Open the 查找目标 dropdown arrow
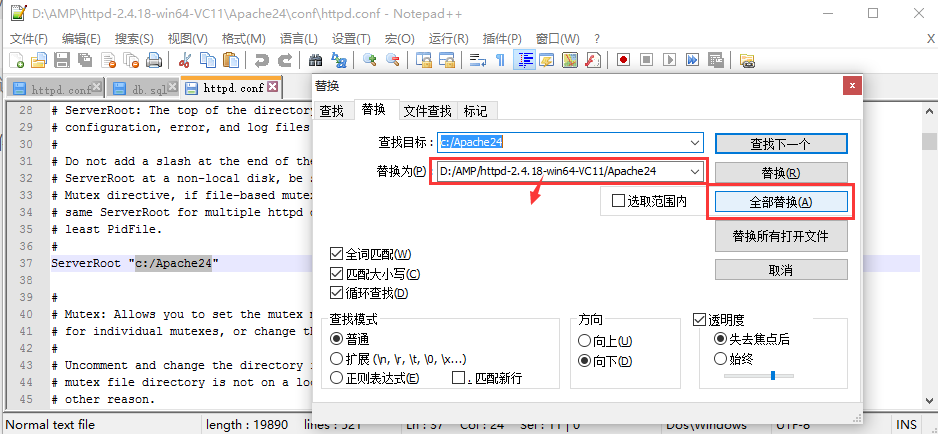 click(x=695, y=143)
